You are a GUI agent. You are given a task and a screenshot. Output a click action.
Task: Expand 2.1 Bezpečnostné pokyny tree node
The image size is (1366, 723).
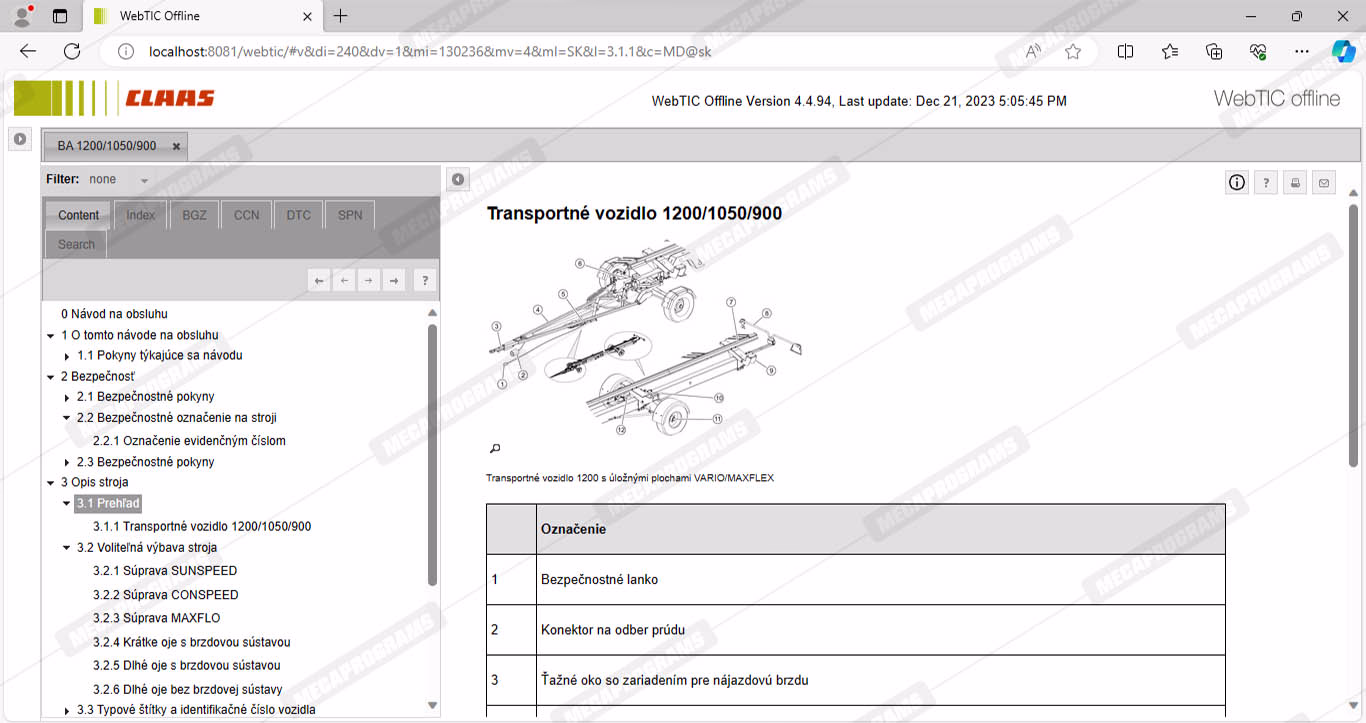(67, 398)
